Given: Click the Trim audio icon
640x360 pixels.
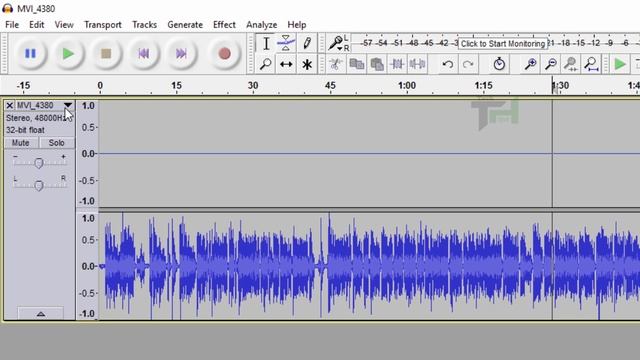Looking at the screenshot, I should (397, 64).
